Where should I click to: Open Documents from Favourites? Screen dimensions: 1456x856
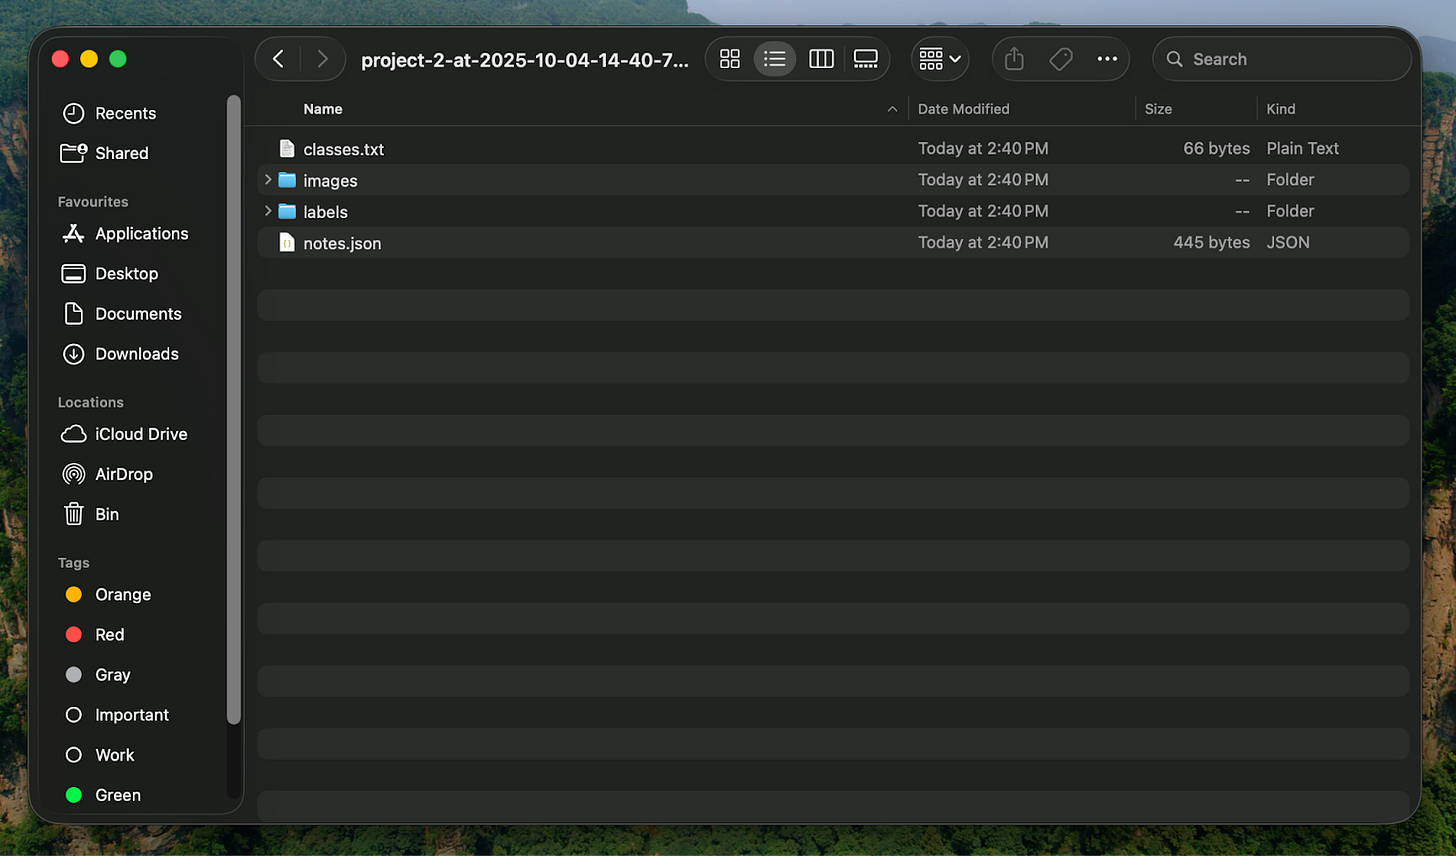coord(138,313)
